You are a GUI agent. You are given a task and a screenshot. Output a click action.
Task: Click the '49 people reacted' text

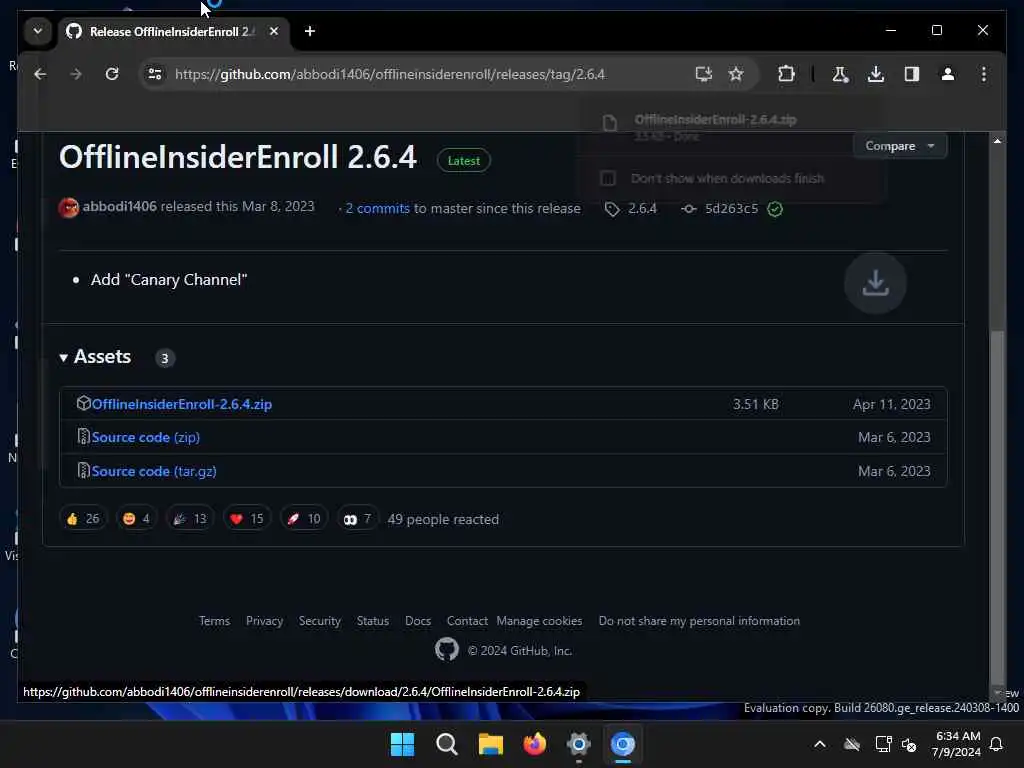[x=443, y=520]
